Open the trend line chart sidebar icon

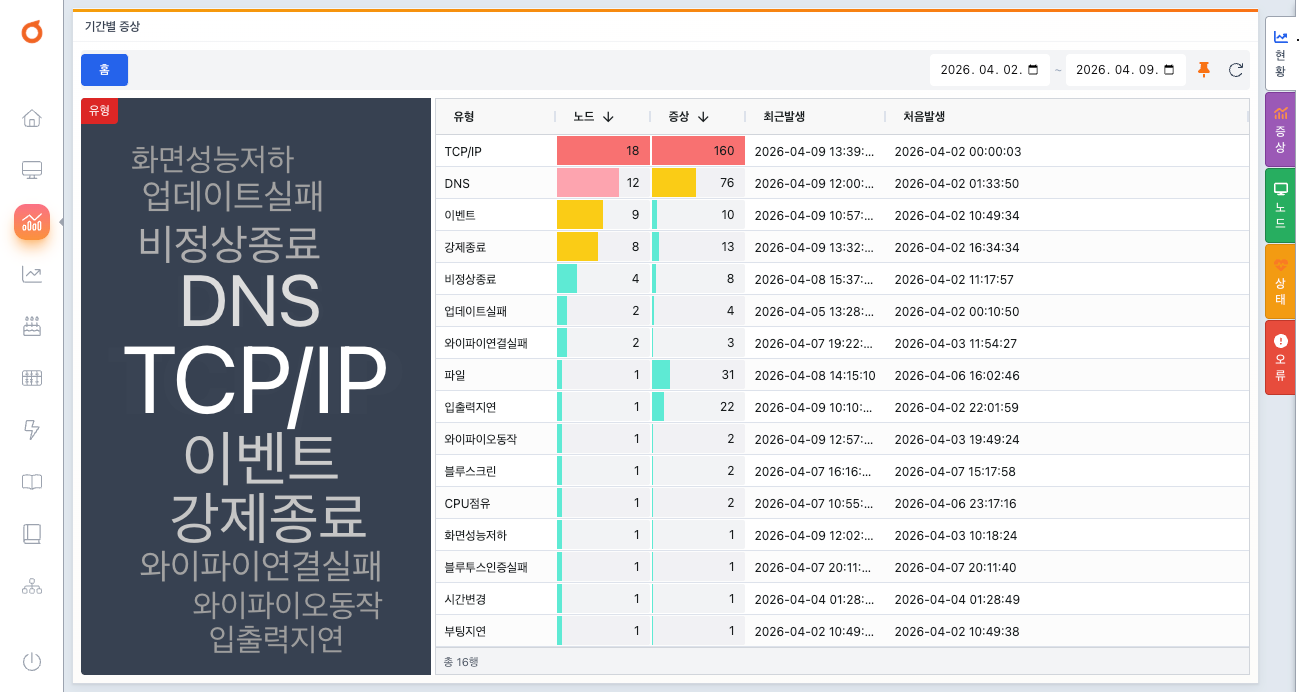click(32, 274)
